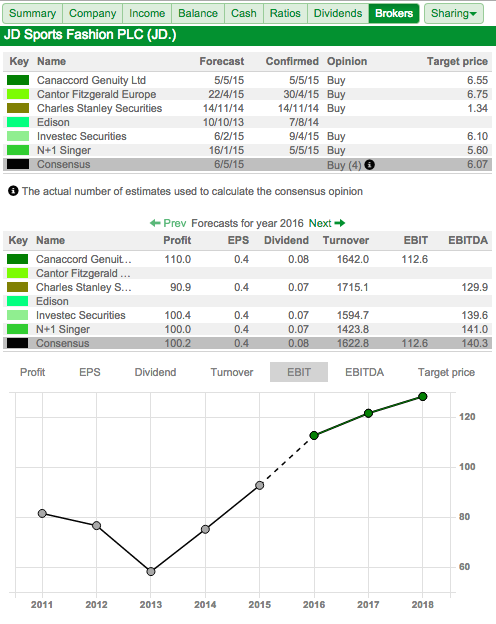Click the Turnover column header in forecasts
Image resolution: width=496 pixels, height=624 pixels.
(346, 240)
